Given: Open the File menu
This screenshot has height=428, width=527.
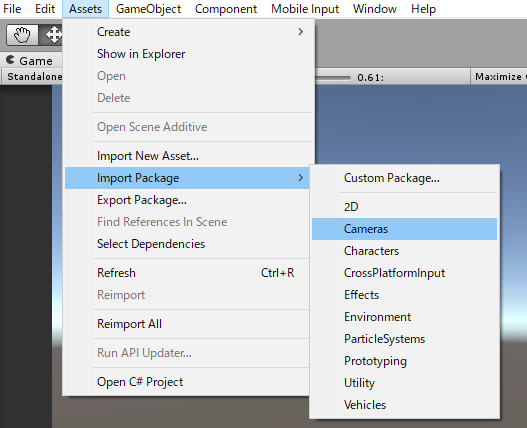Looking at the screenshot, I should coord(12,9).
